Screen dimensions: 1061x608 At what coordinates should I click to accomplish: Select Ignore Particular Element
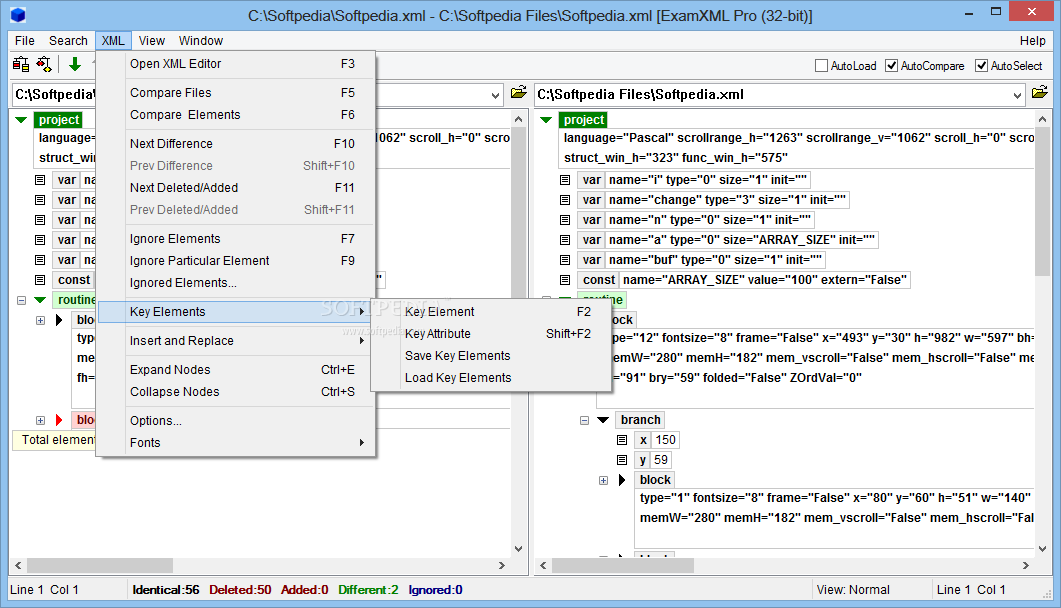pyautogui.click(x=236, y=261)
